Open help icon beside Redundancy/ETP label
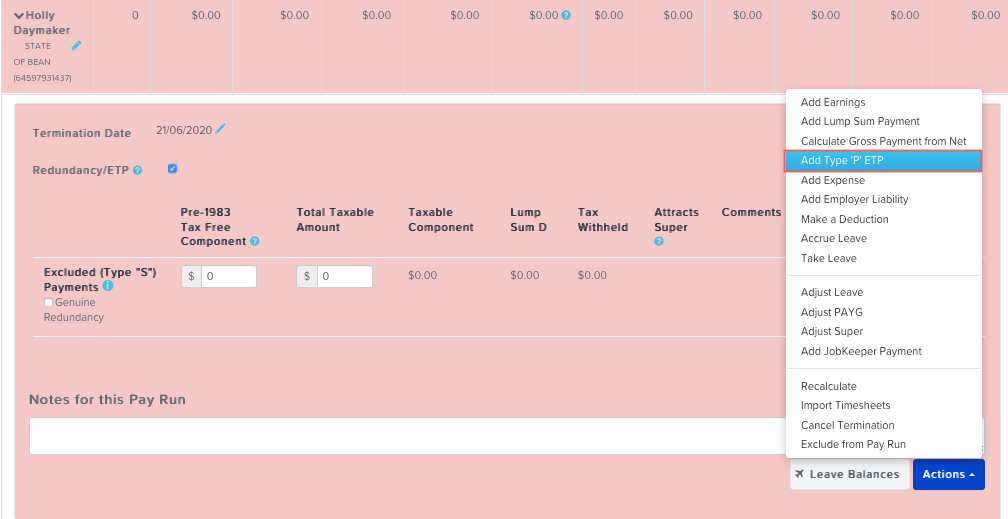The width and height of the screenshot is (1008, 519). click(x=137, y=170)
